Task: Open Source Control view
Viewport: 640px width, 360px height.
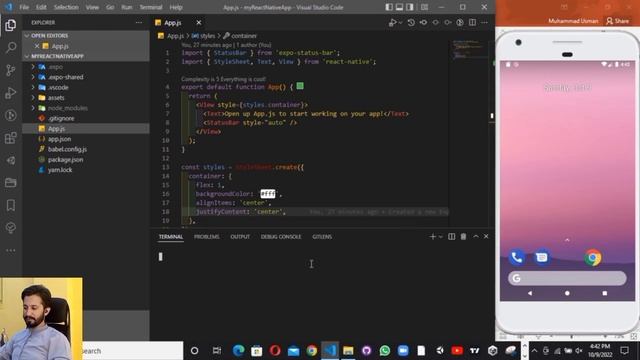Action: [11, 70]
